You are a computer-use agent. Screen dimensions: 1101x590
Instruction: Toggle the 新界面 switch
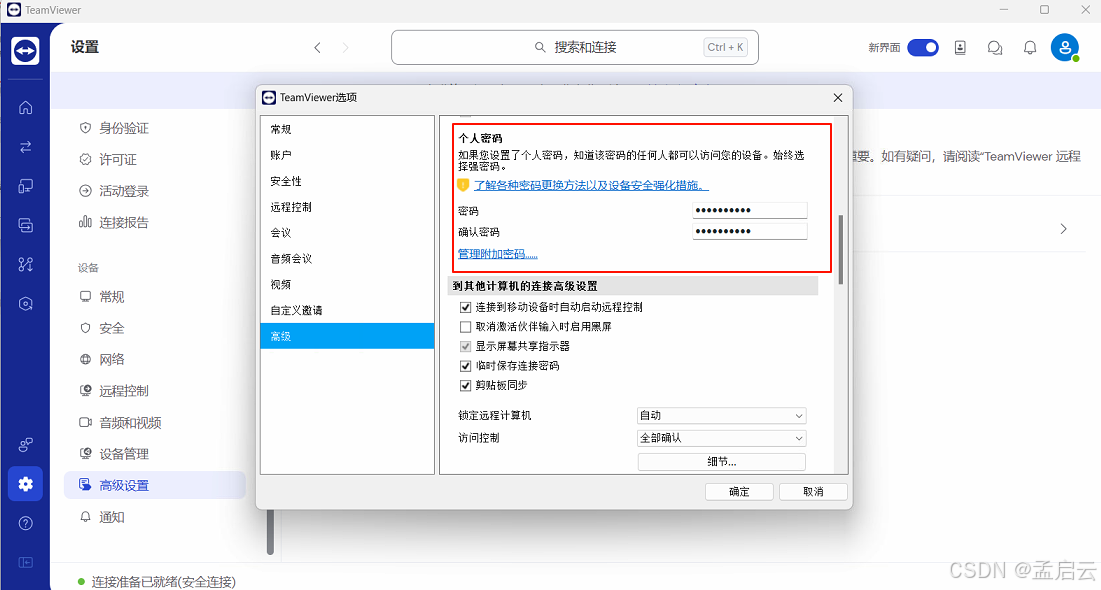click(923, 48)
